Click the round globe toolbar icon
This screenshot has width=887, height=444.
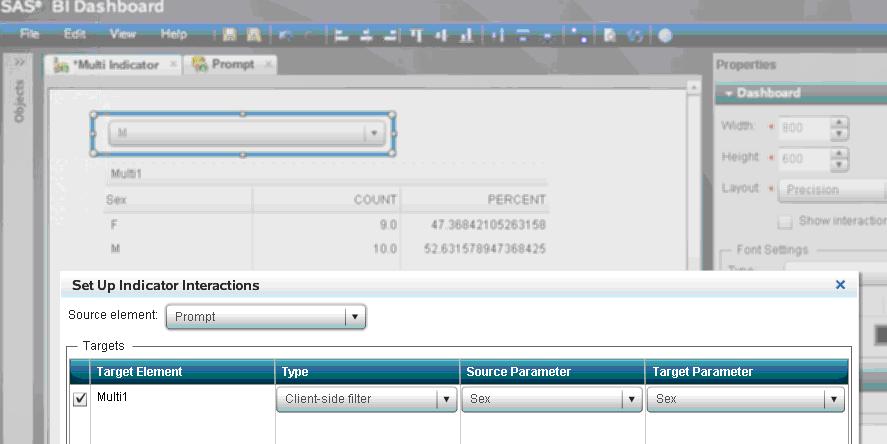click(x=665, y=36)
